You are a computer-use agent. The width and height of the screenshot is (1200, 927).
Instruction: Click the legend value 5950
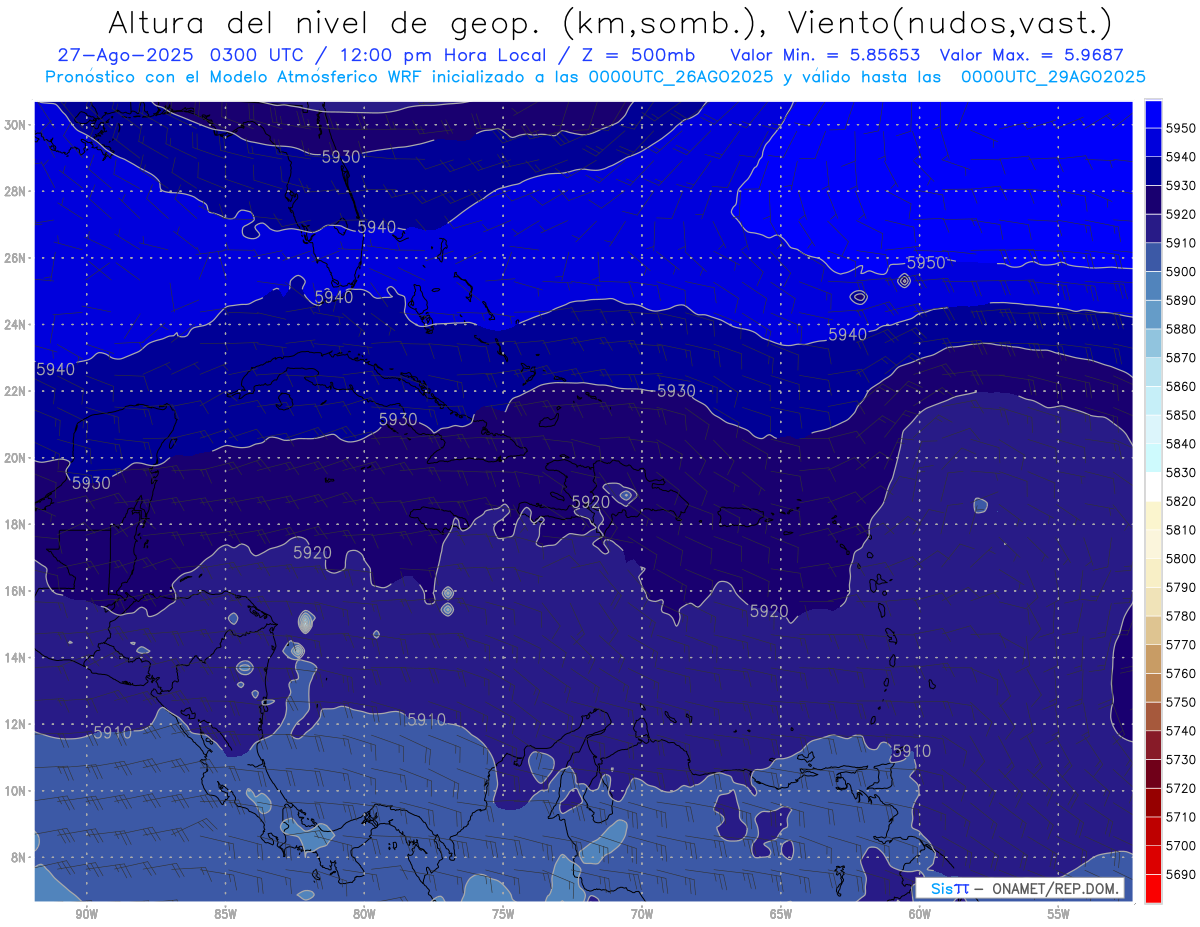coord(1181,128)
